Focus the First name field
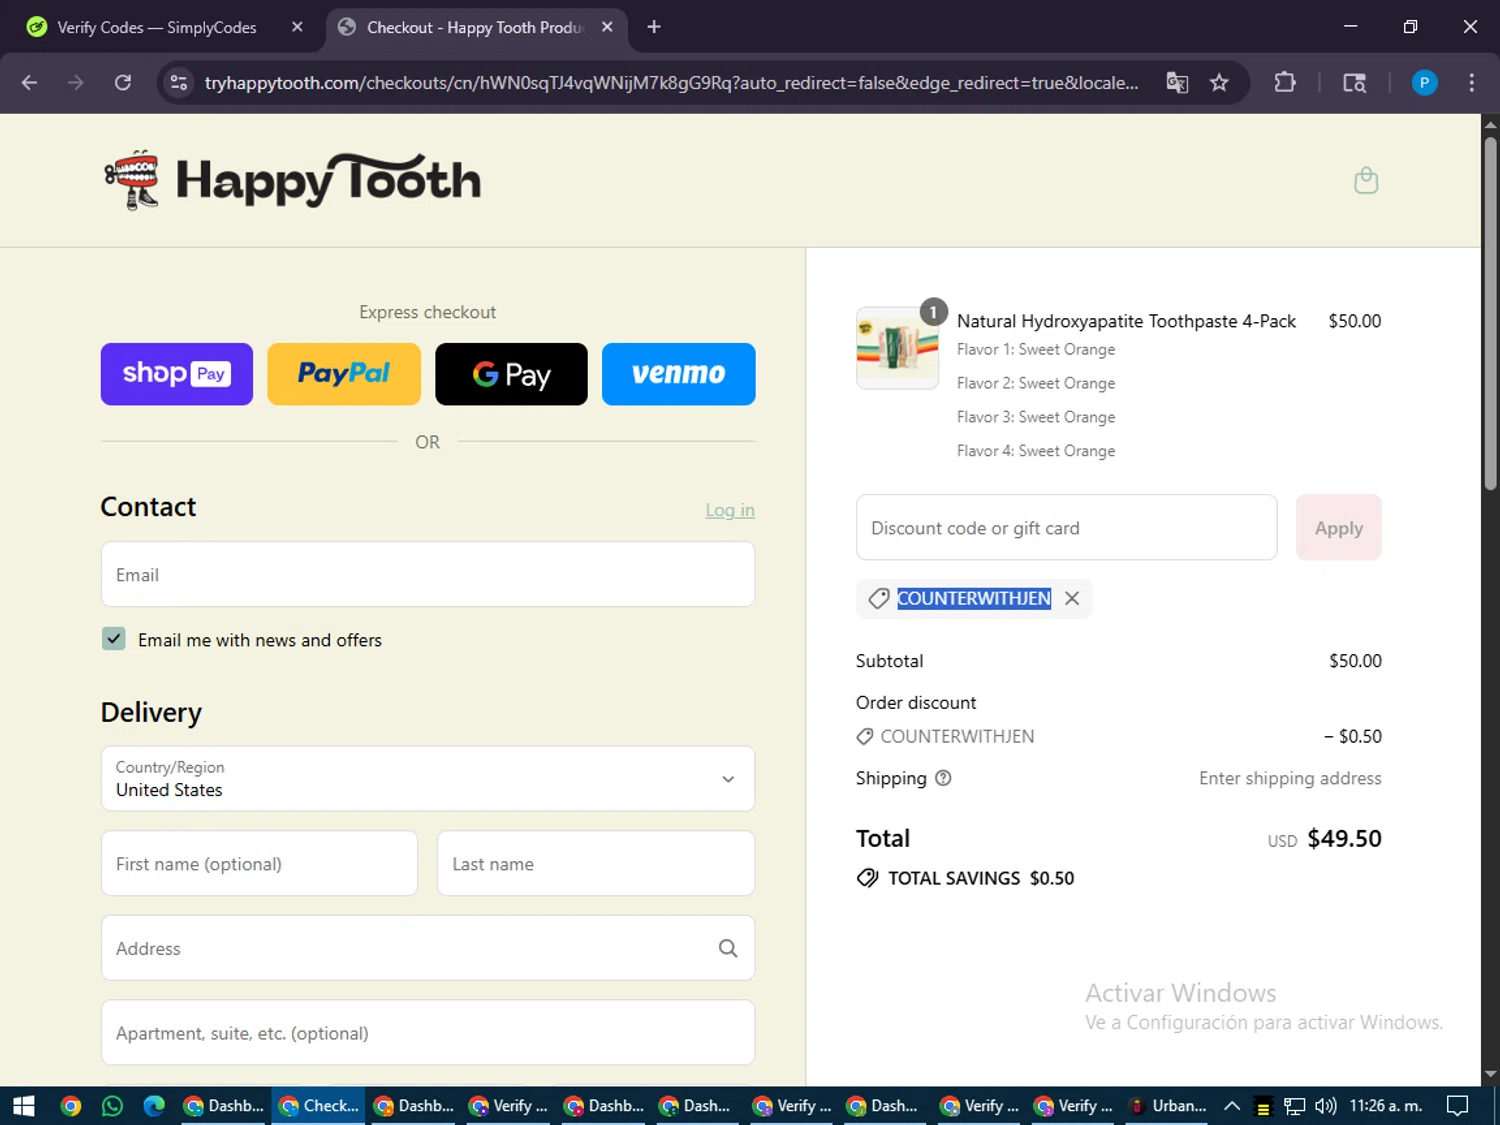 (x=259, y=863)
